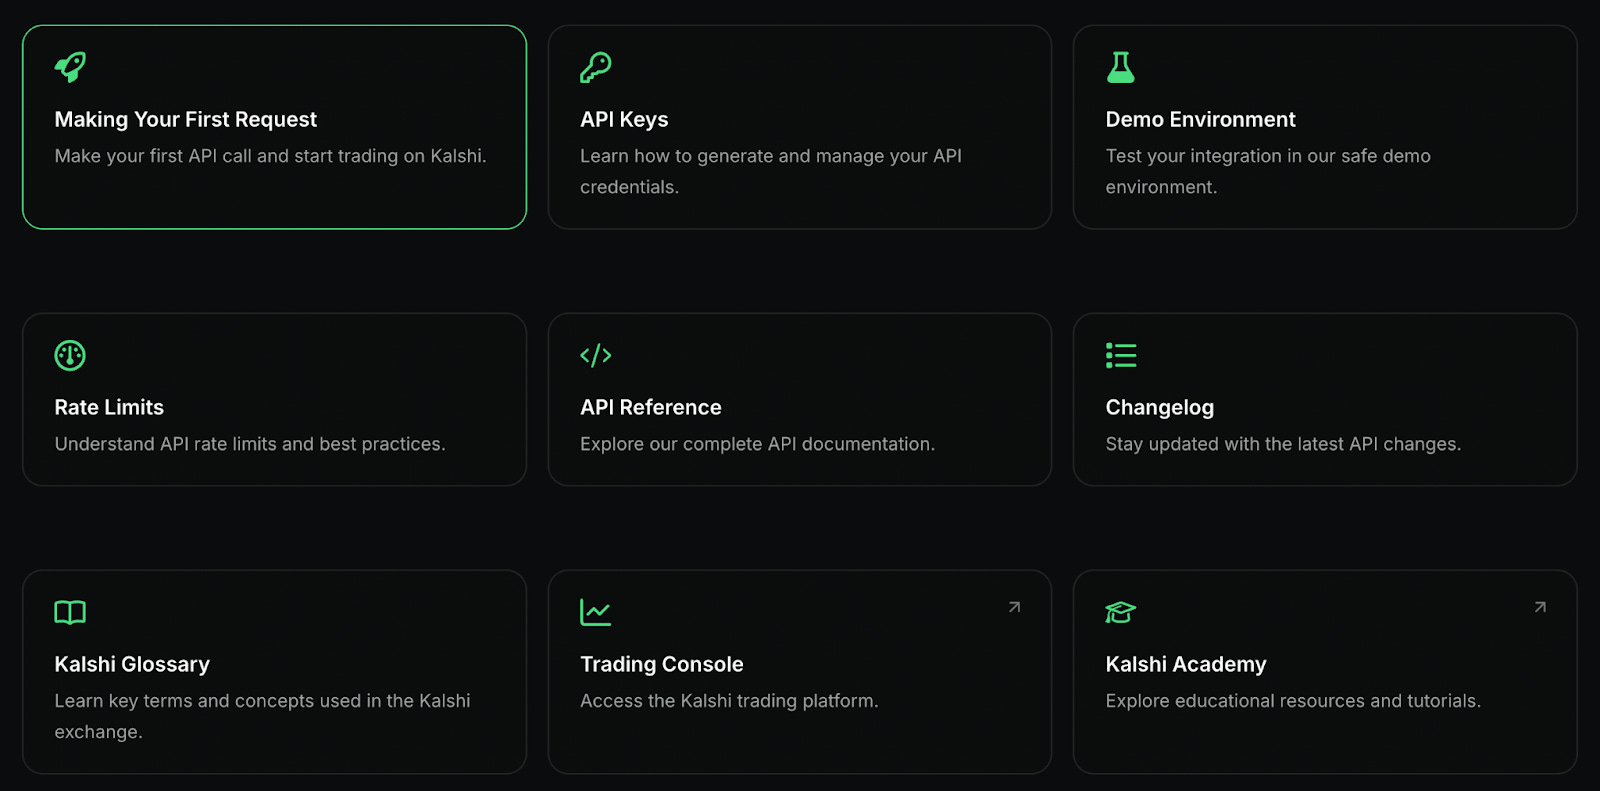
Task: Click the external link arrow on Kalshi Academy
Action: tap(1540, 607)
